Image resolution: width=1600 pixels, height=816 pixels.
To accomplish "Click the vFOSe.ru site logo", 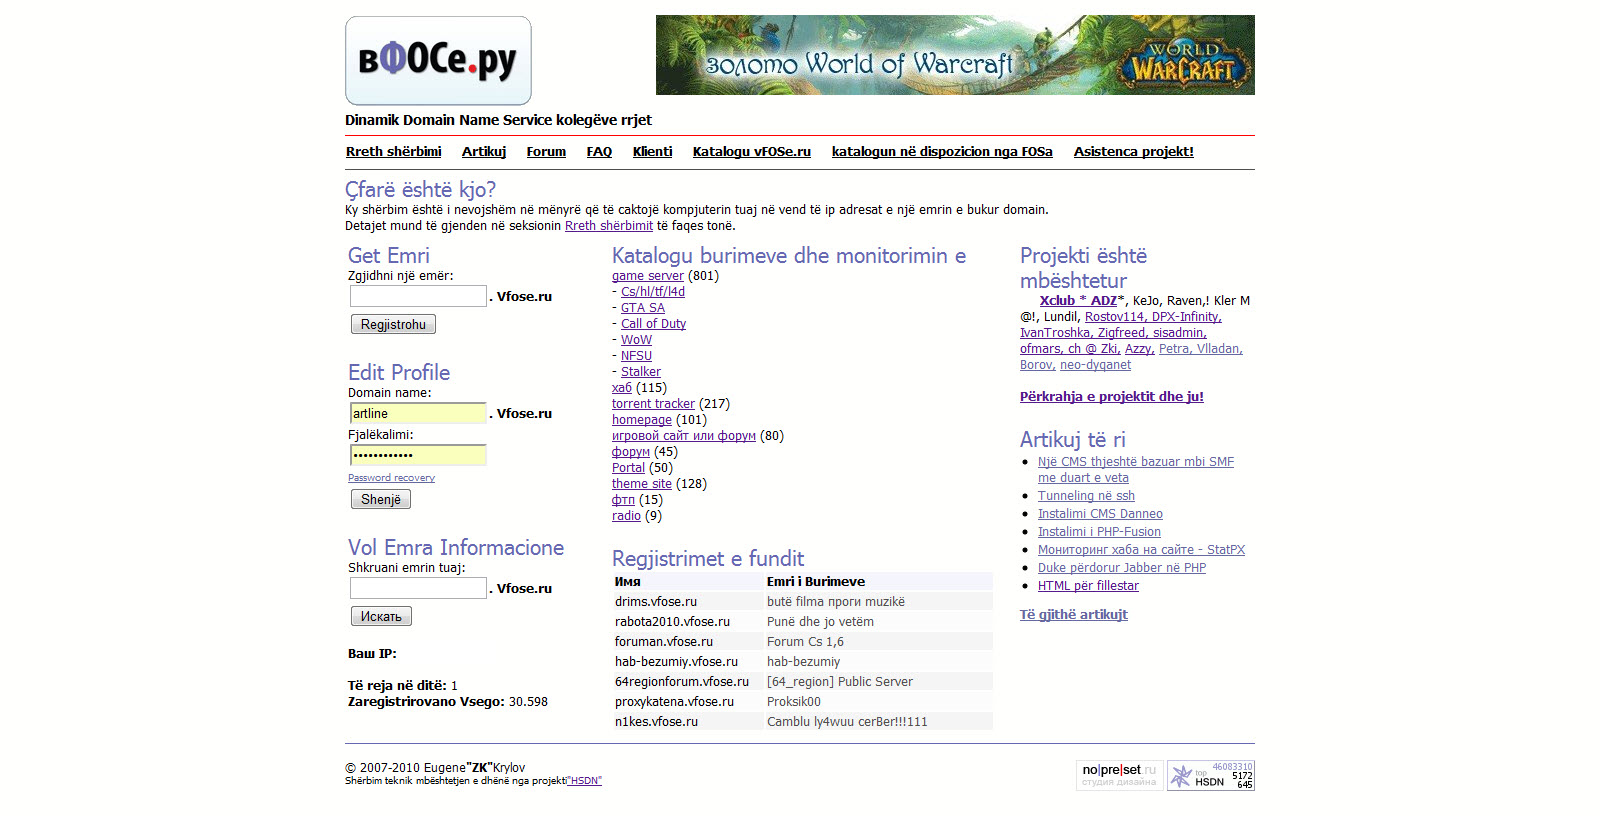I will (438, 61).
